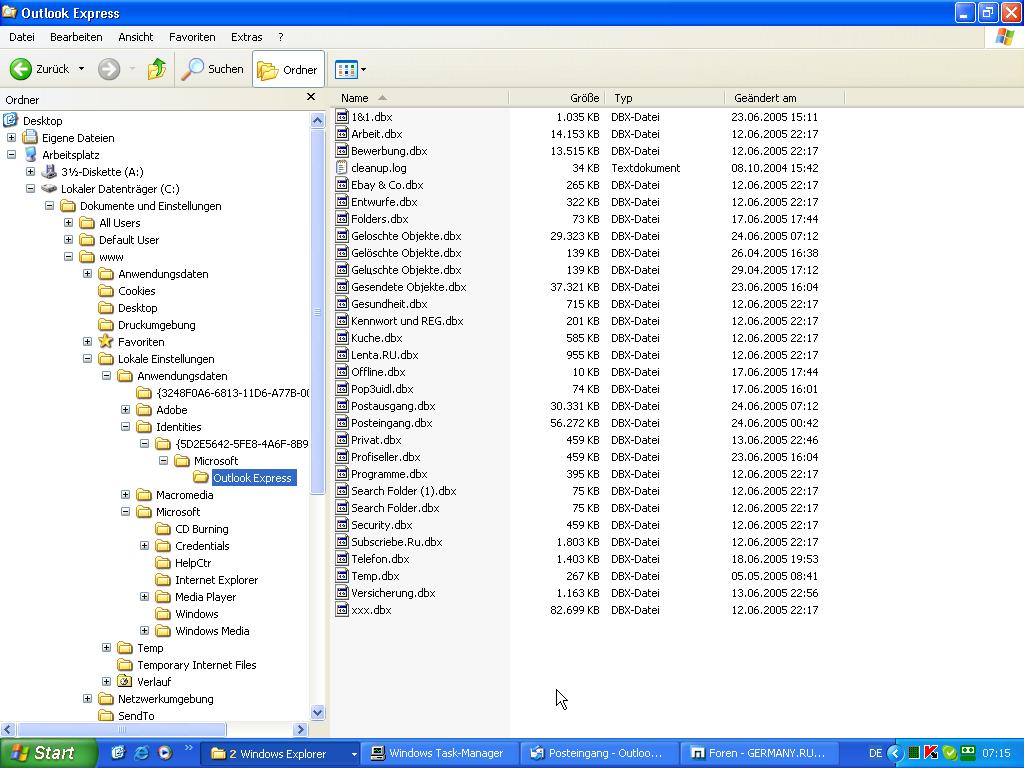The width and height of the screenshot is (1024, 768).
Task: Switch to Posteingang - Outlook taskbar button
Action: [x=599, y=753]
